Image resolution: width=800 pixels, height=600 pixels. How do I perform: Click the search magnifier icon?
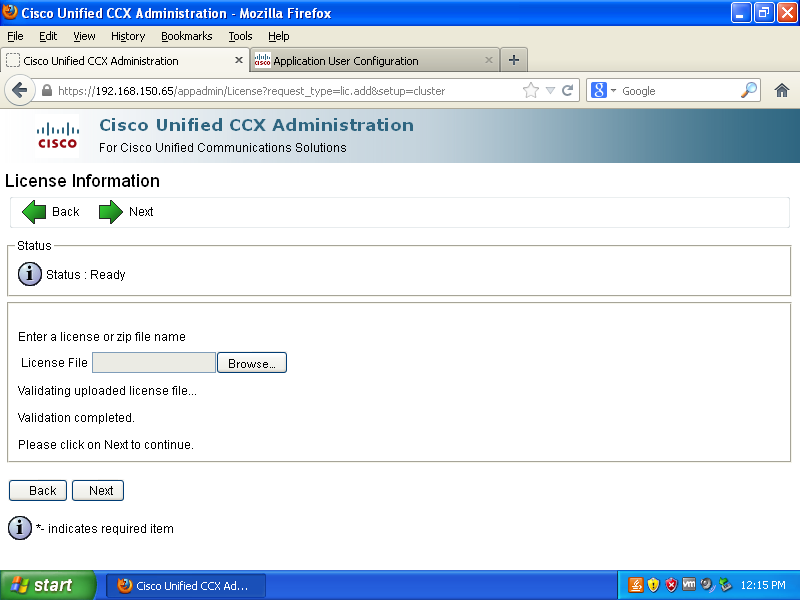(x=748, y=90)
